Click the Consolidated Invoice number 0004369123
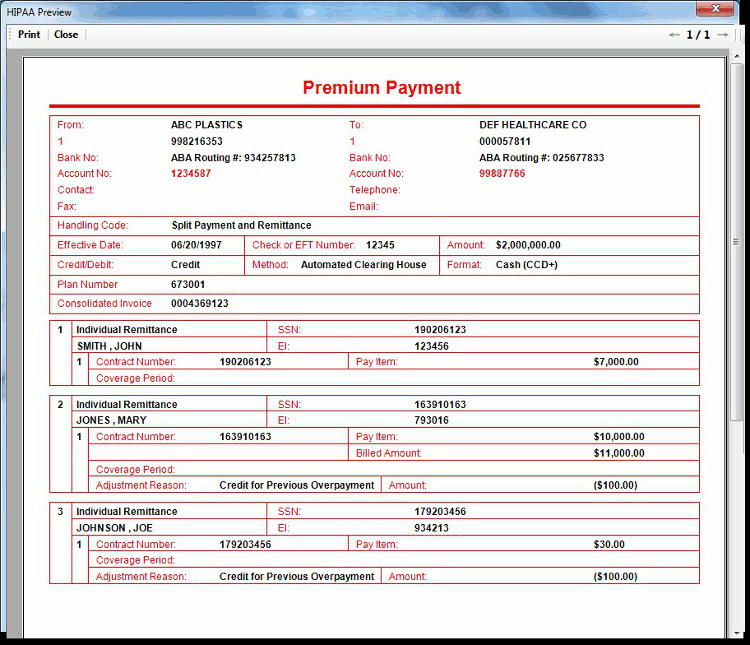The height and width of the screenshot is (645, 750). [x=200, y=304]
